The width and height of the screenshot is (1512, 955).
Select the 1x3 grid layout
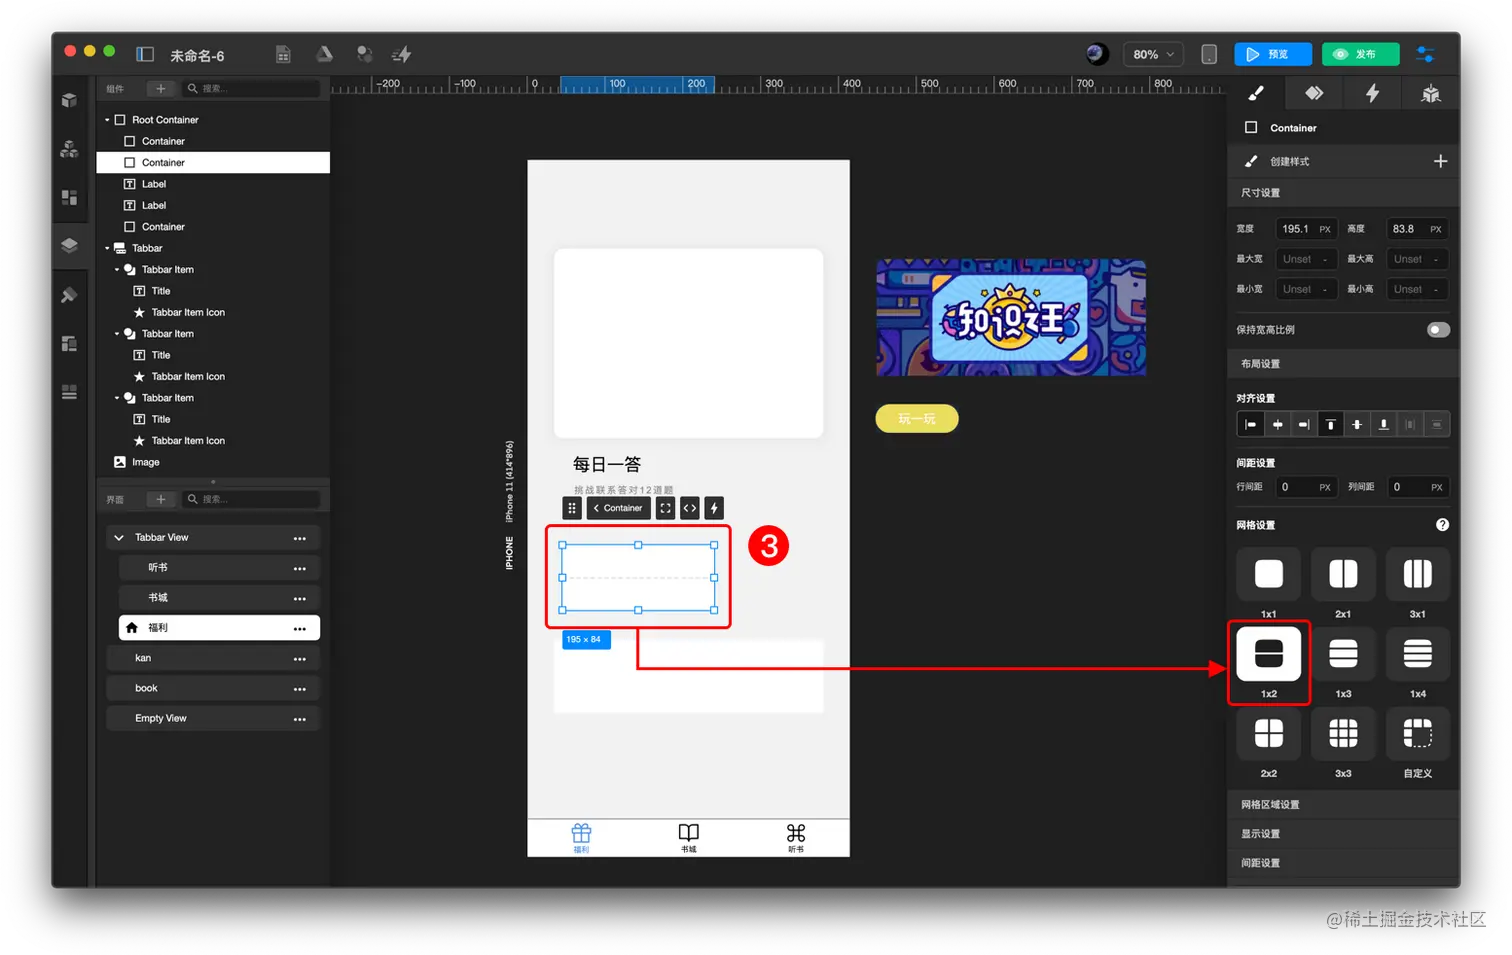click(1343, 654)
